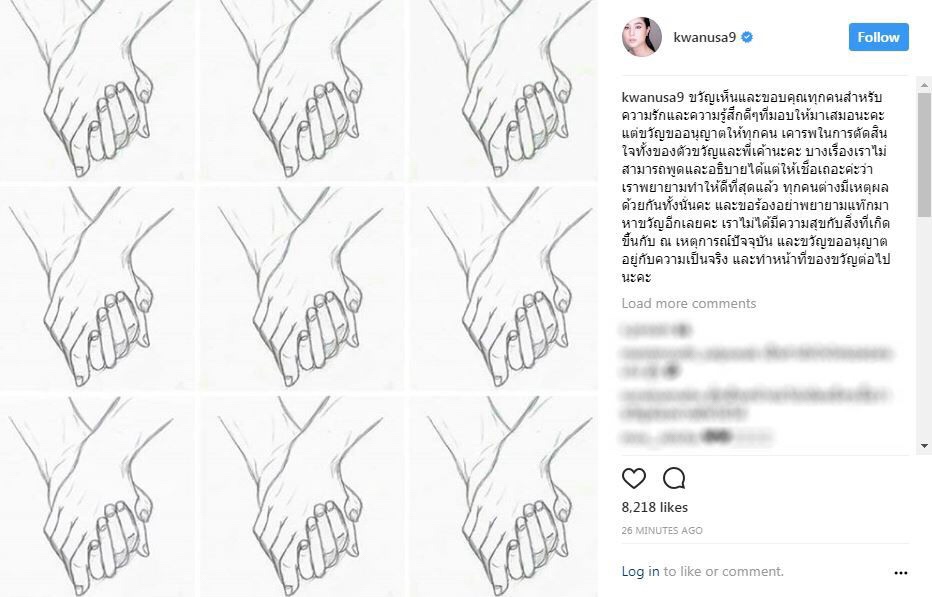Open the three-dots more options menu
The width and height of the screenshot is (932, 597).
coord(900,573)
